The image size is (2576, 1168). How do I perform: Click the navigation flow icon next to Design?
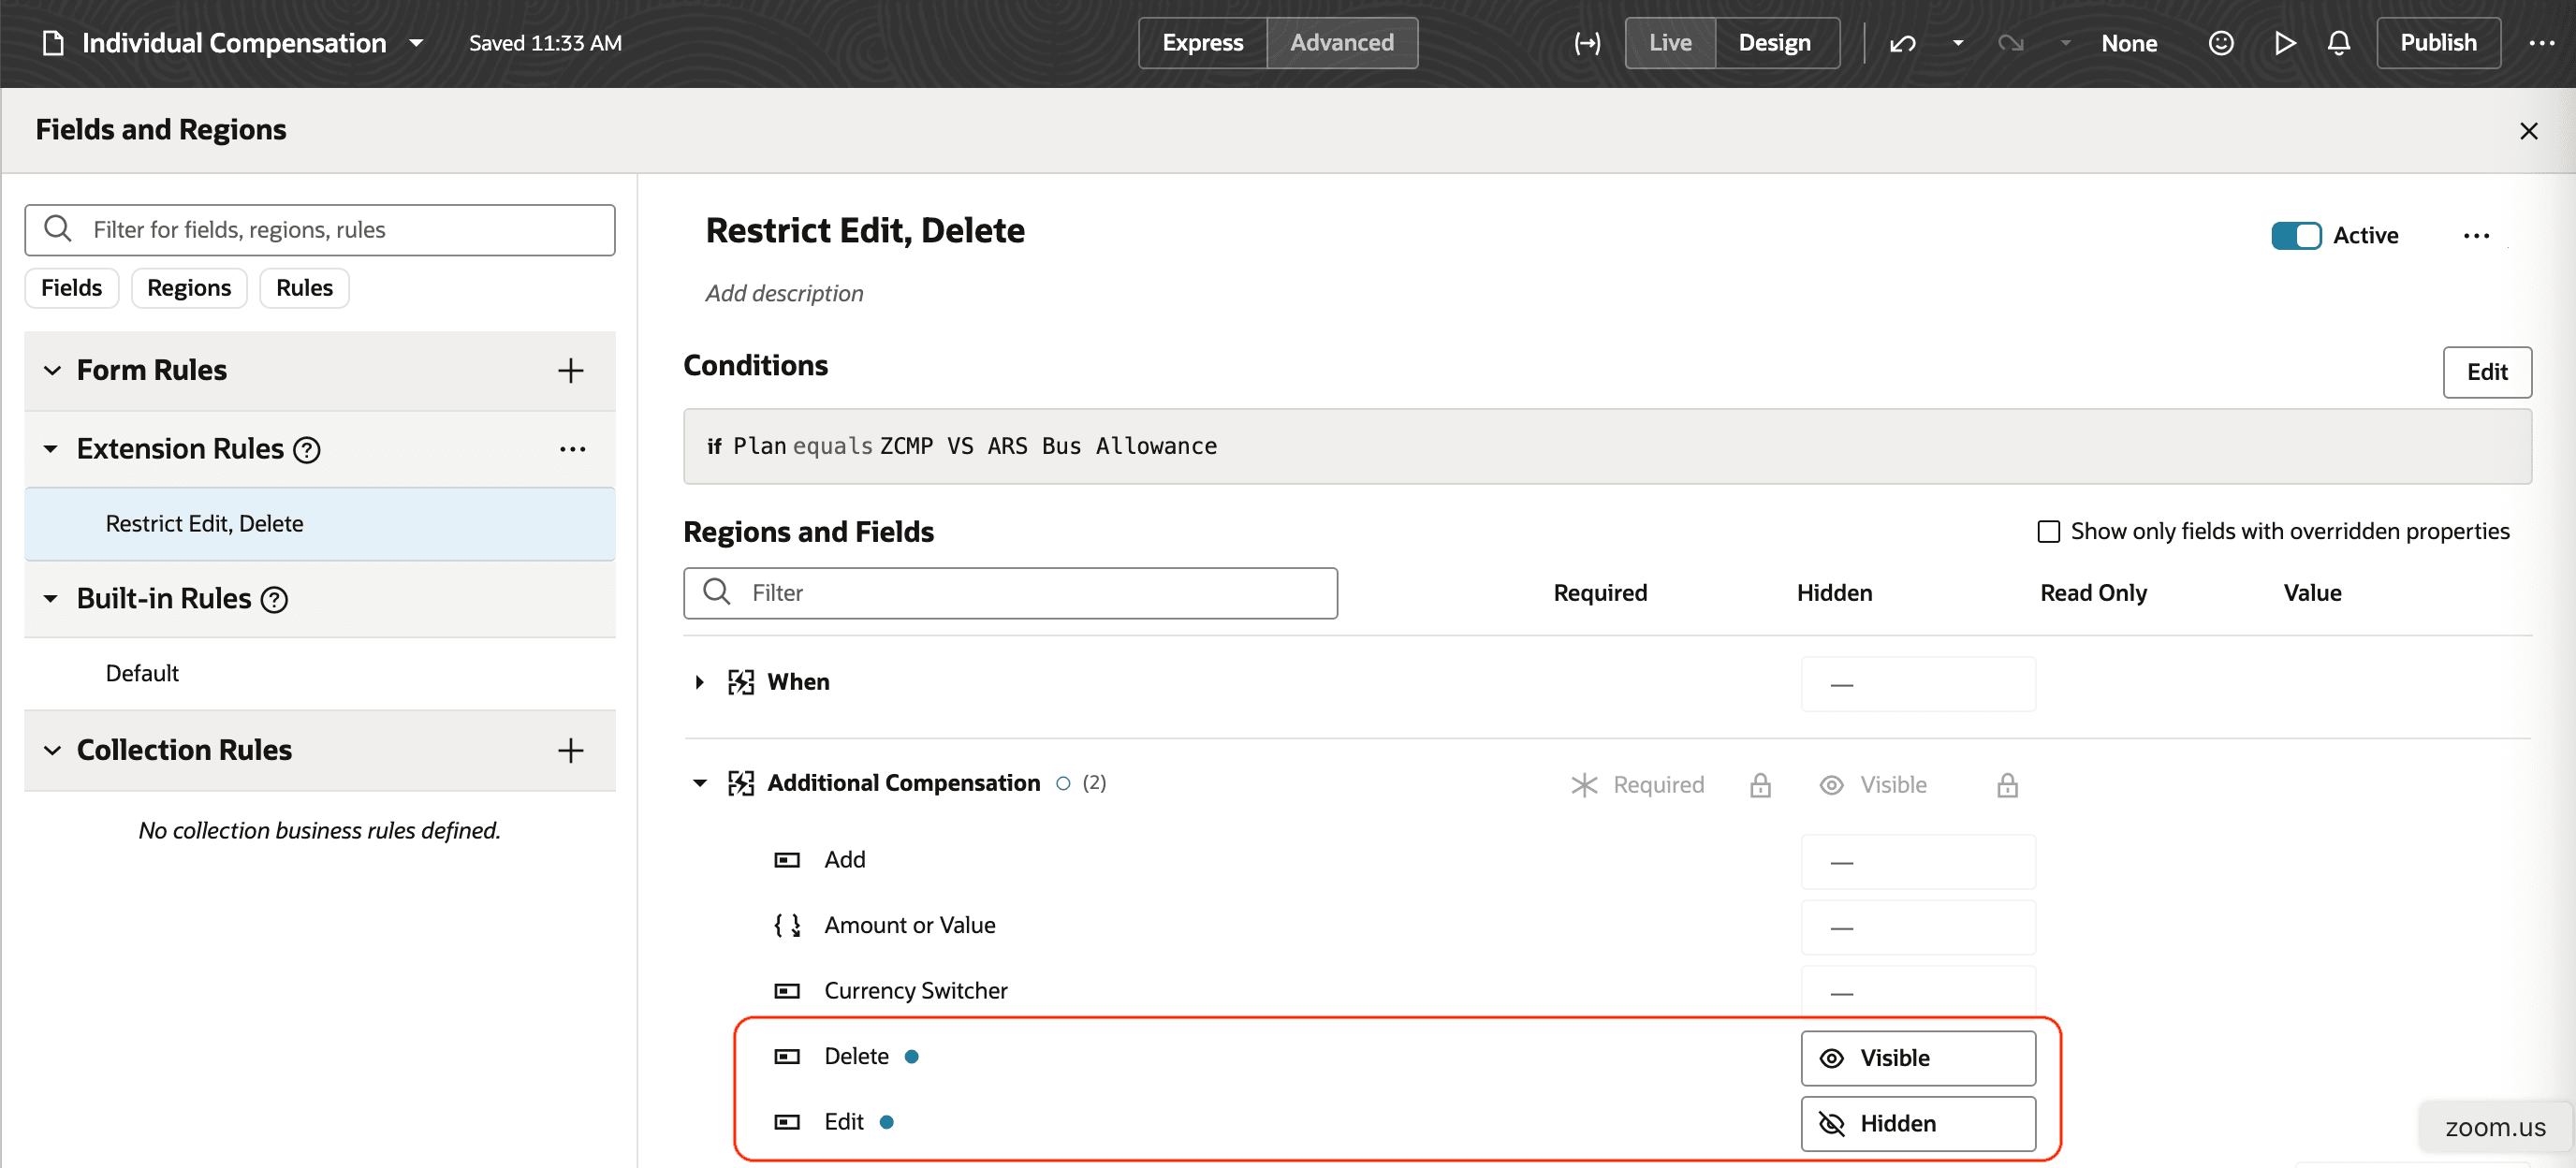pyautogui.click(x=1587, y=43)
